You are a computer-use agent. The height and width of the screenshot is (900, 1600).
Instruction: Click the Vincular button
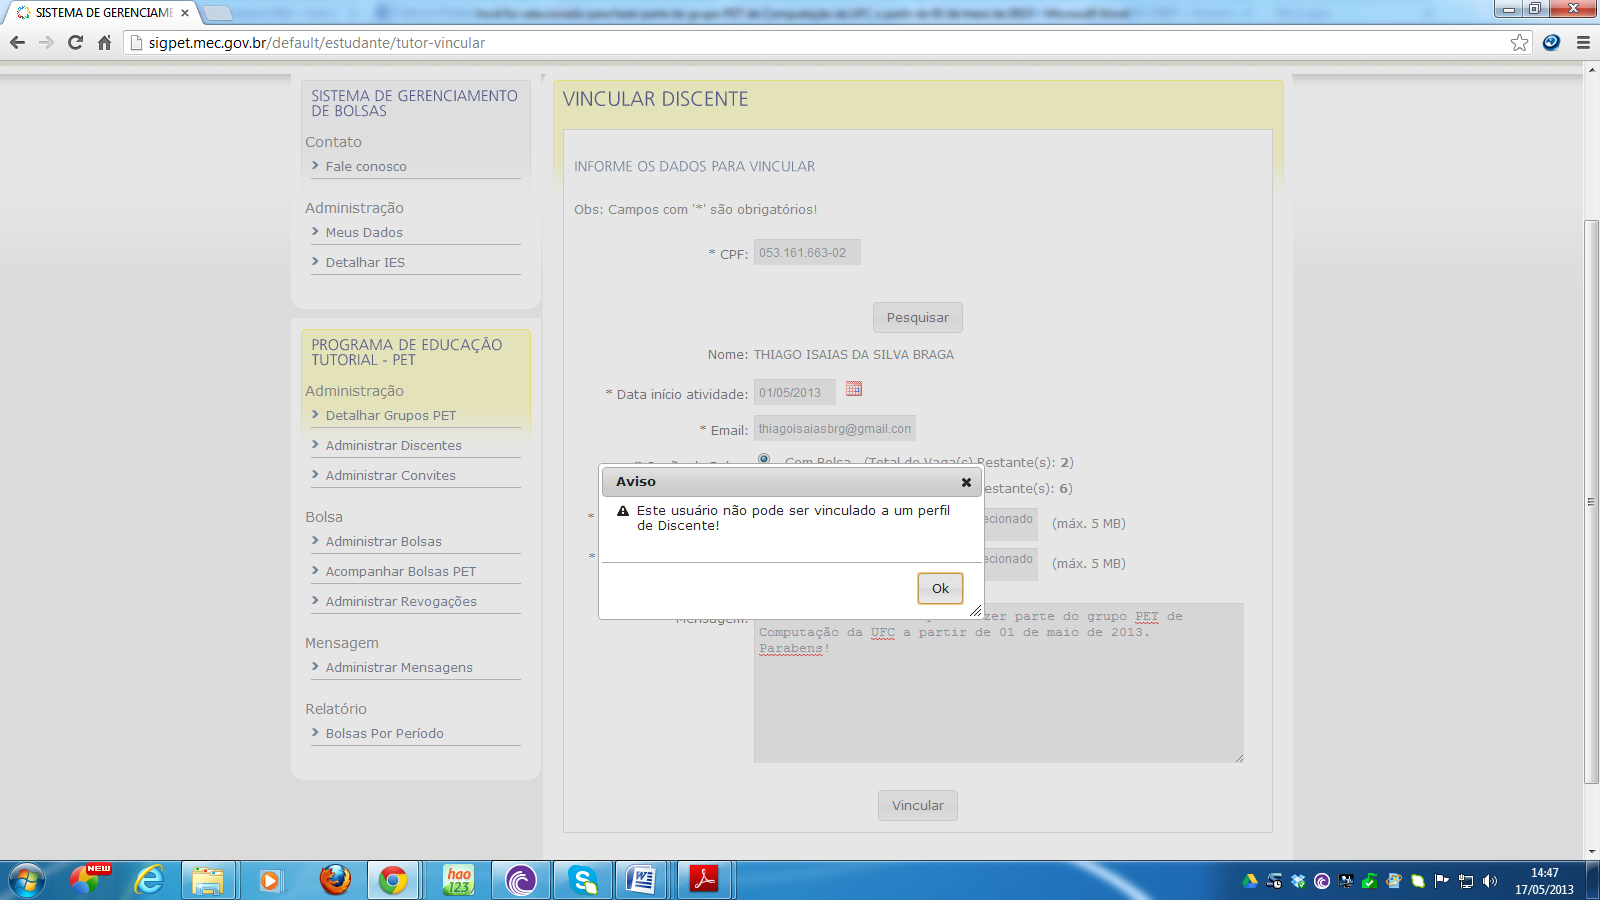pos(918,806)
